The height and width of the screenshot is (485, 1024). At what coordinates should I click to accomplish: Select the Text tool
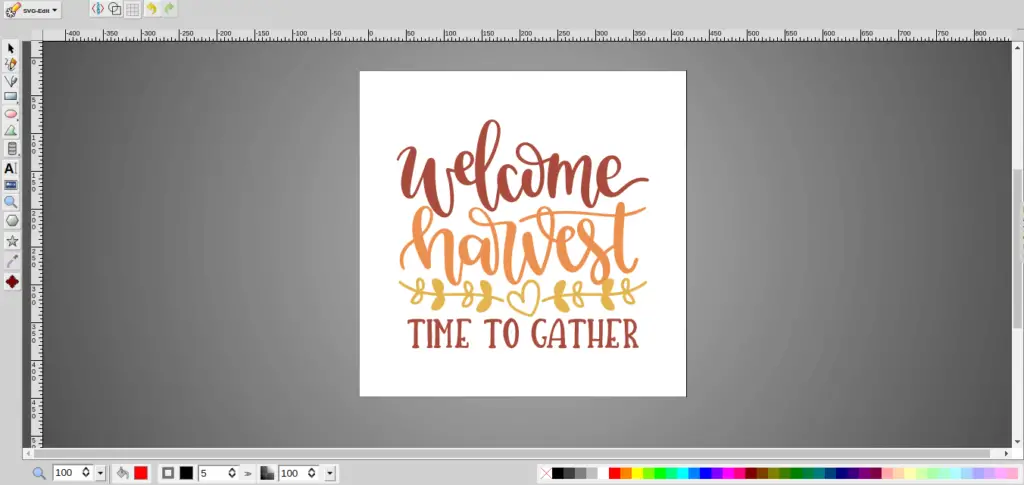(x=11, y=168)
